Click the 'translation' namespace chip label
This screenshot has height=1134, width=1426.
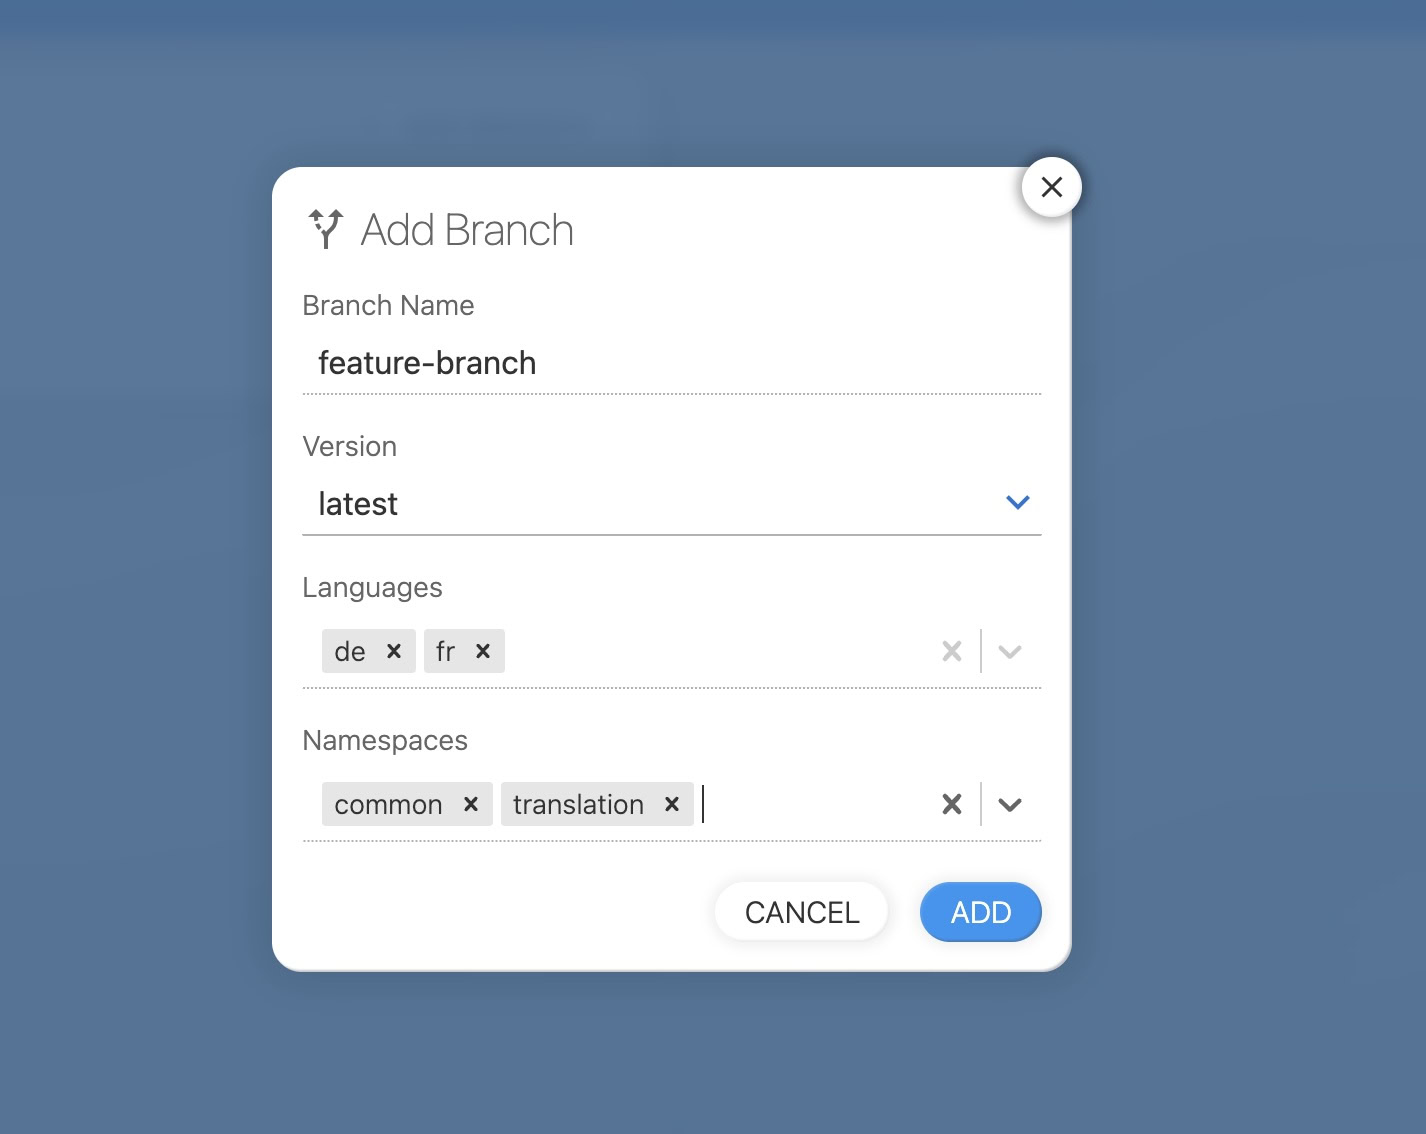[x=578, y=804]
